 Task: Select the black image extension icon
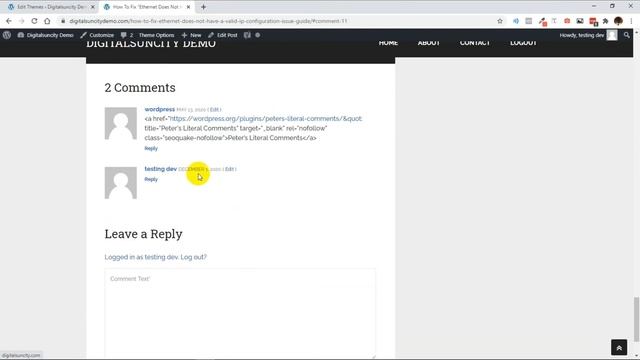tap(580, 21)
